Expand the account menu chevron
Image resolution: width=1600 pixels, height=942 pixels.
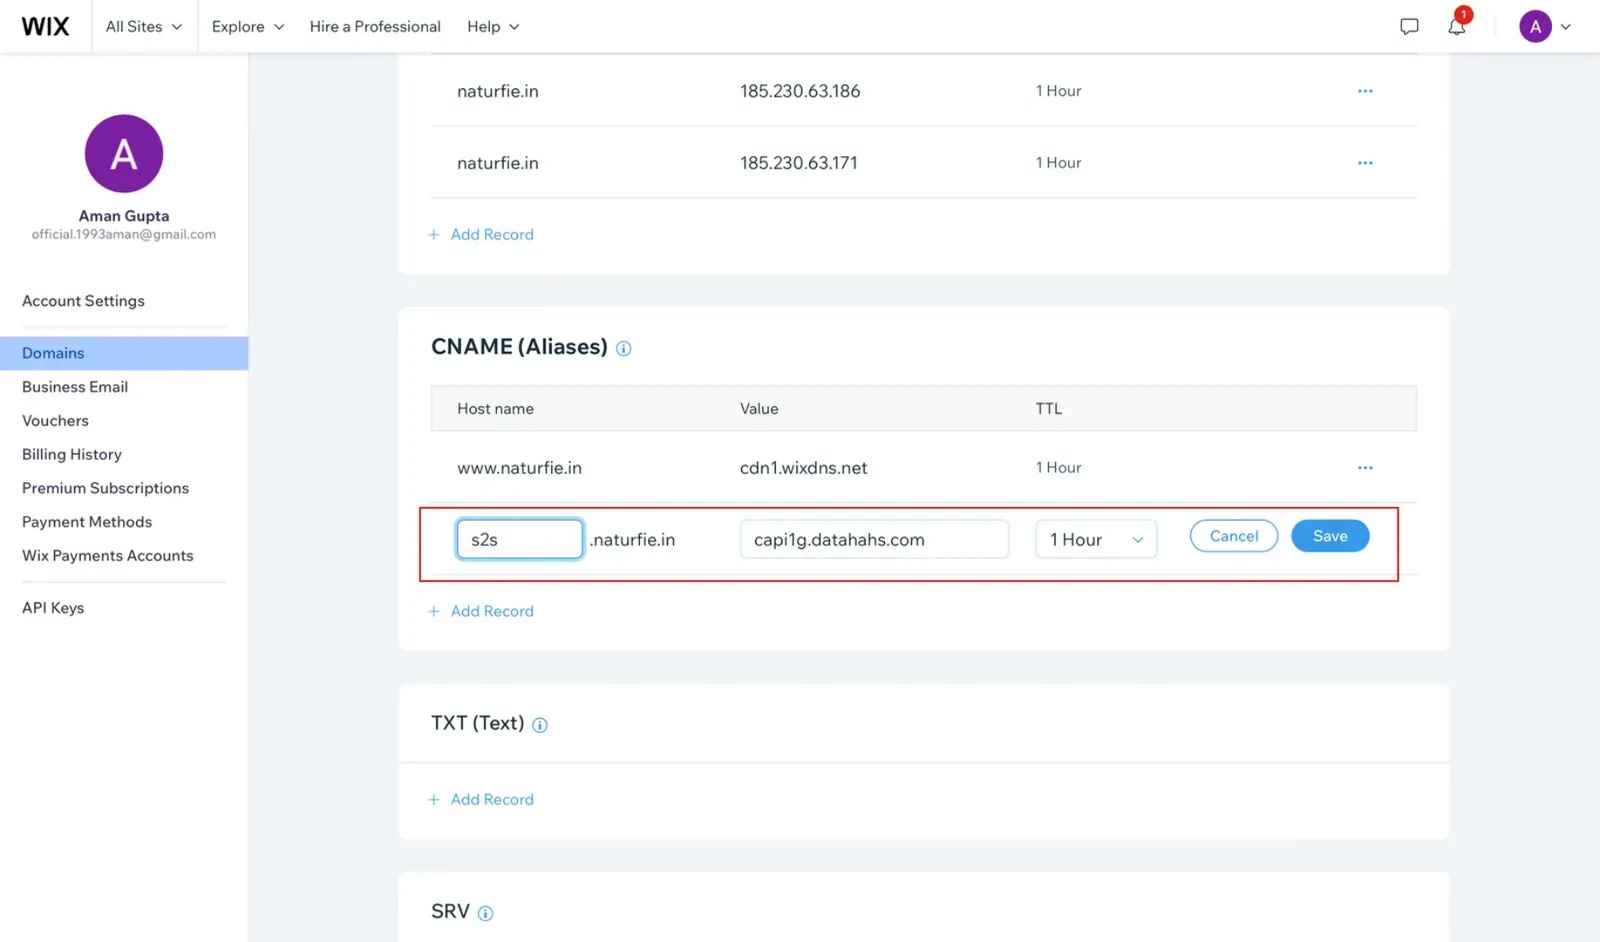[x=1565, y=27]
